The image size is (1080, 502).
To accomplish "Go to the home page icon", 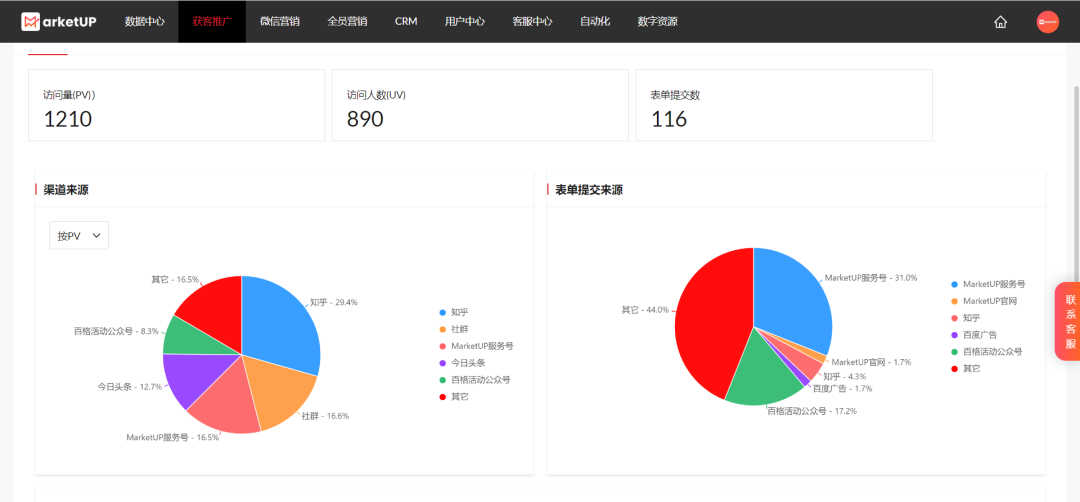I will (1000, 22).
